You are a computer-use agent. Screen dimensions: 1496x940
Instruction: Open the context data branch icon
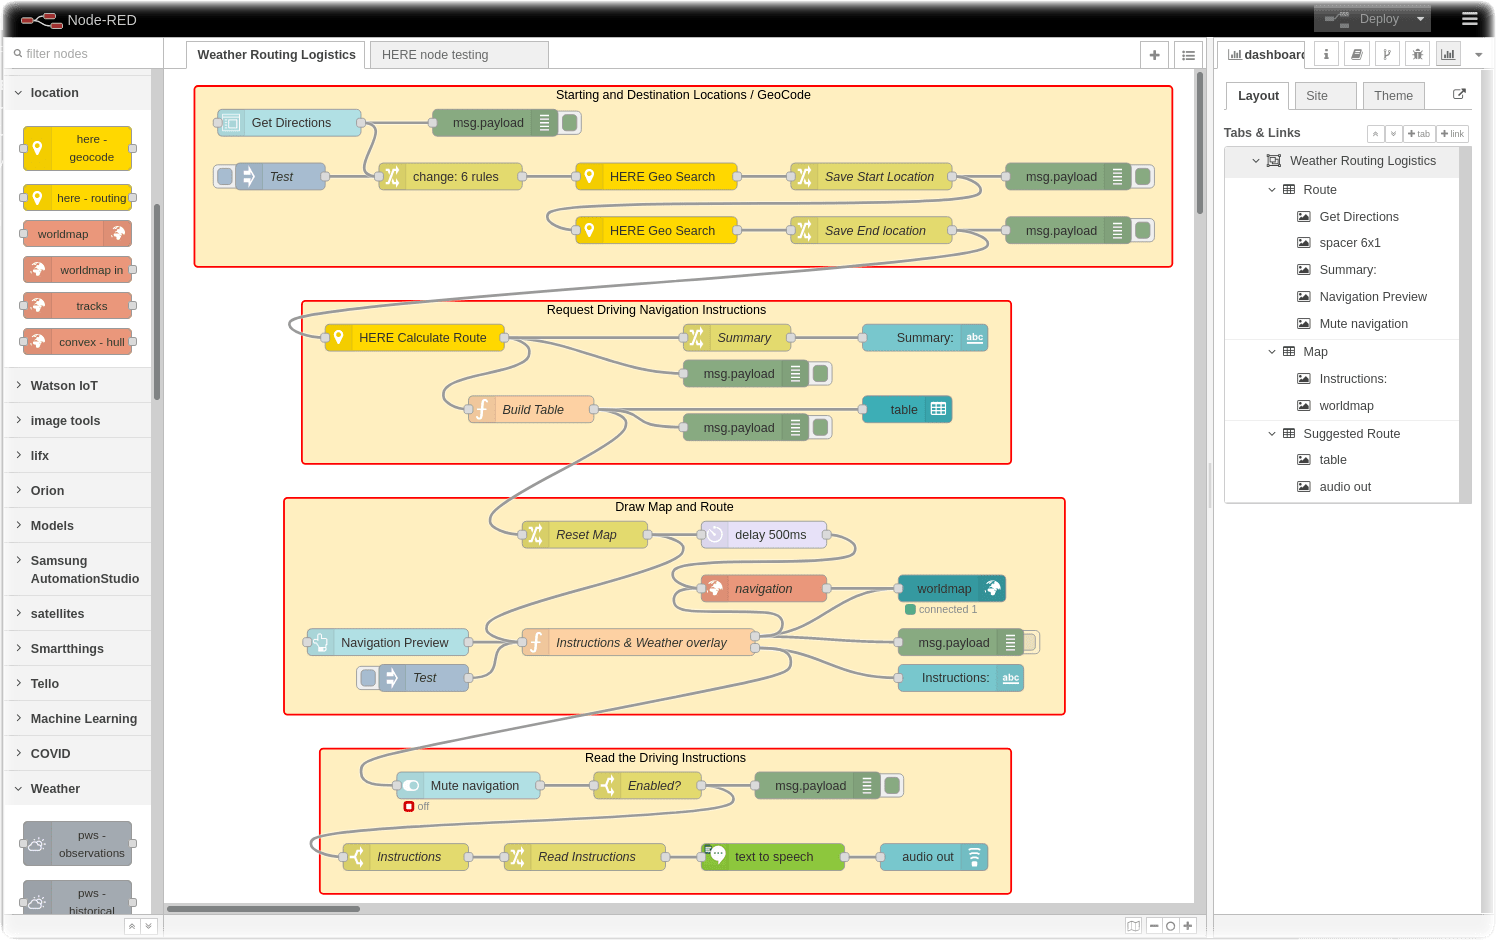point(1387,54)
